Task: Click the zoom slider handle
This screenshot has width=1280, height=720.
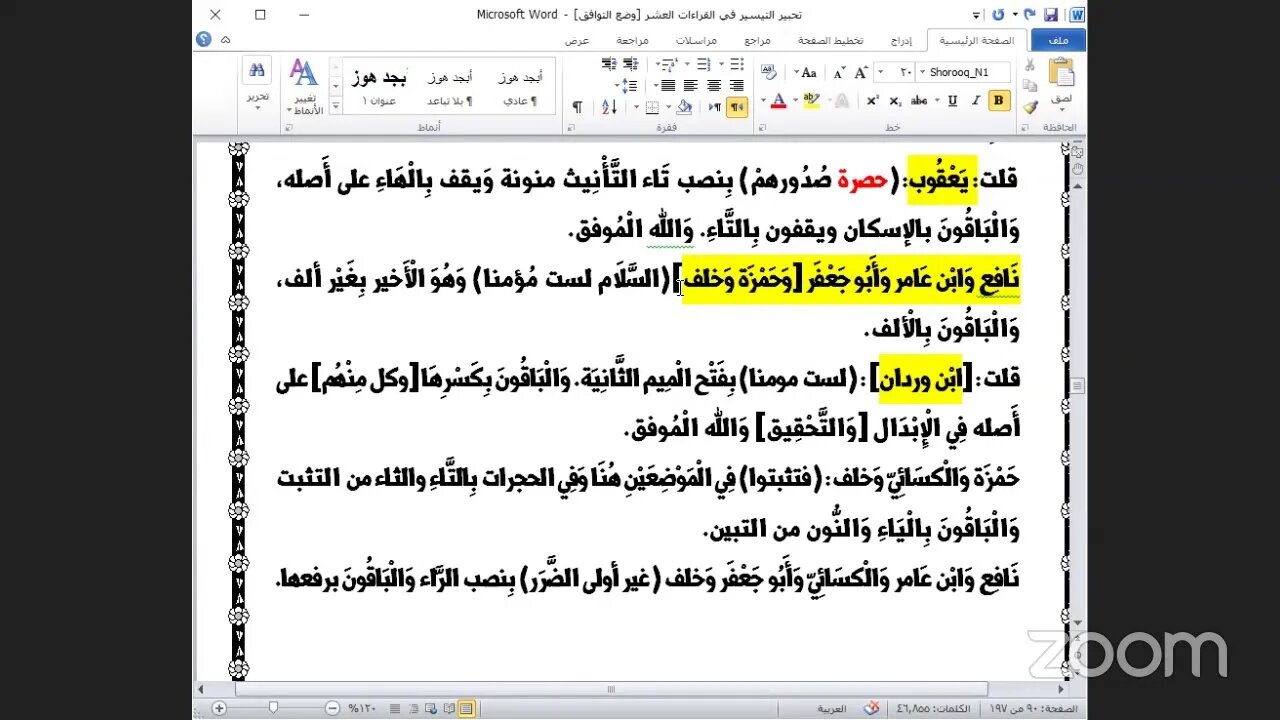Action: [x=274, y=708]
